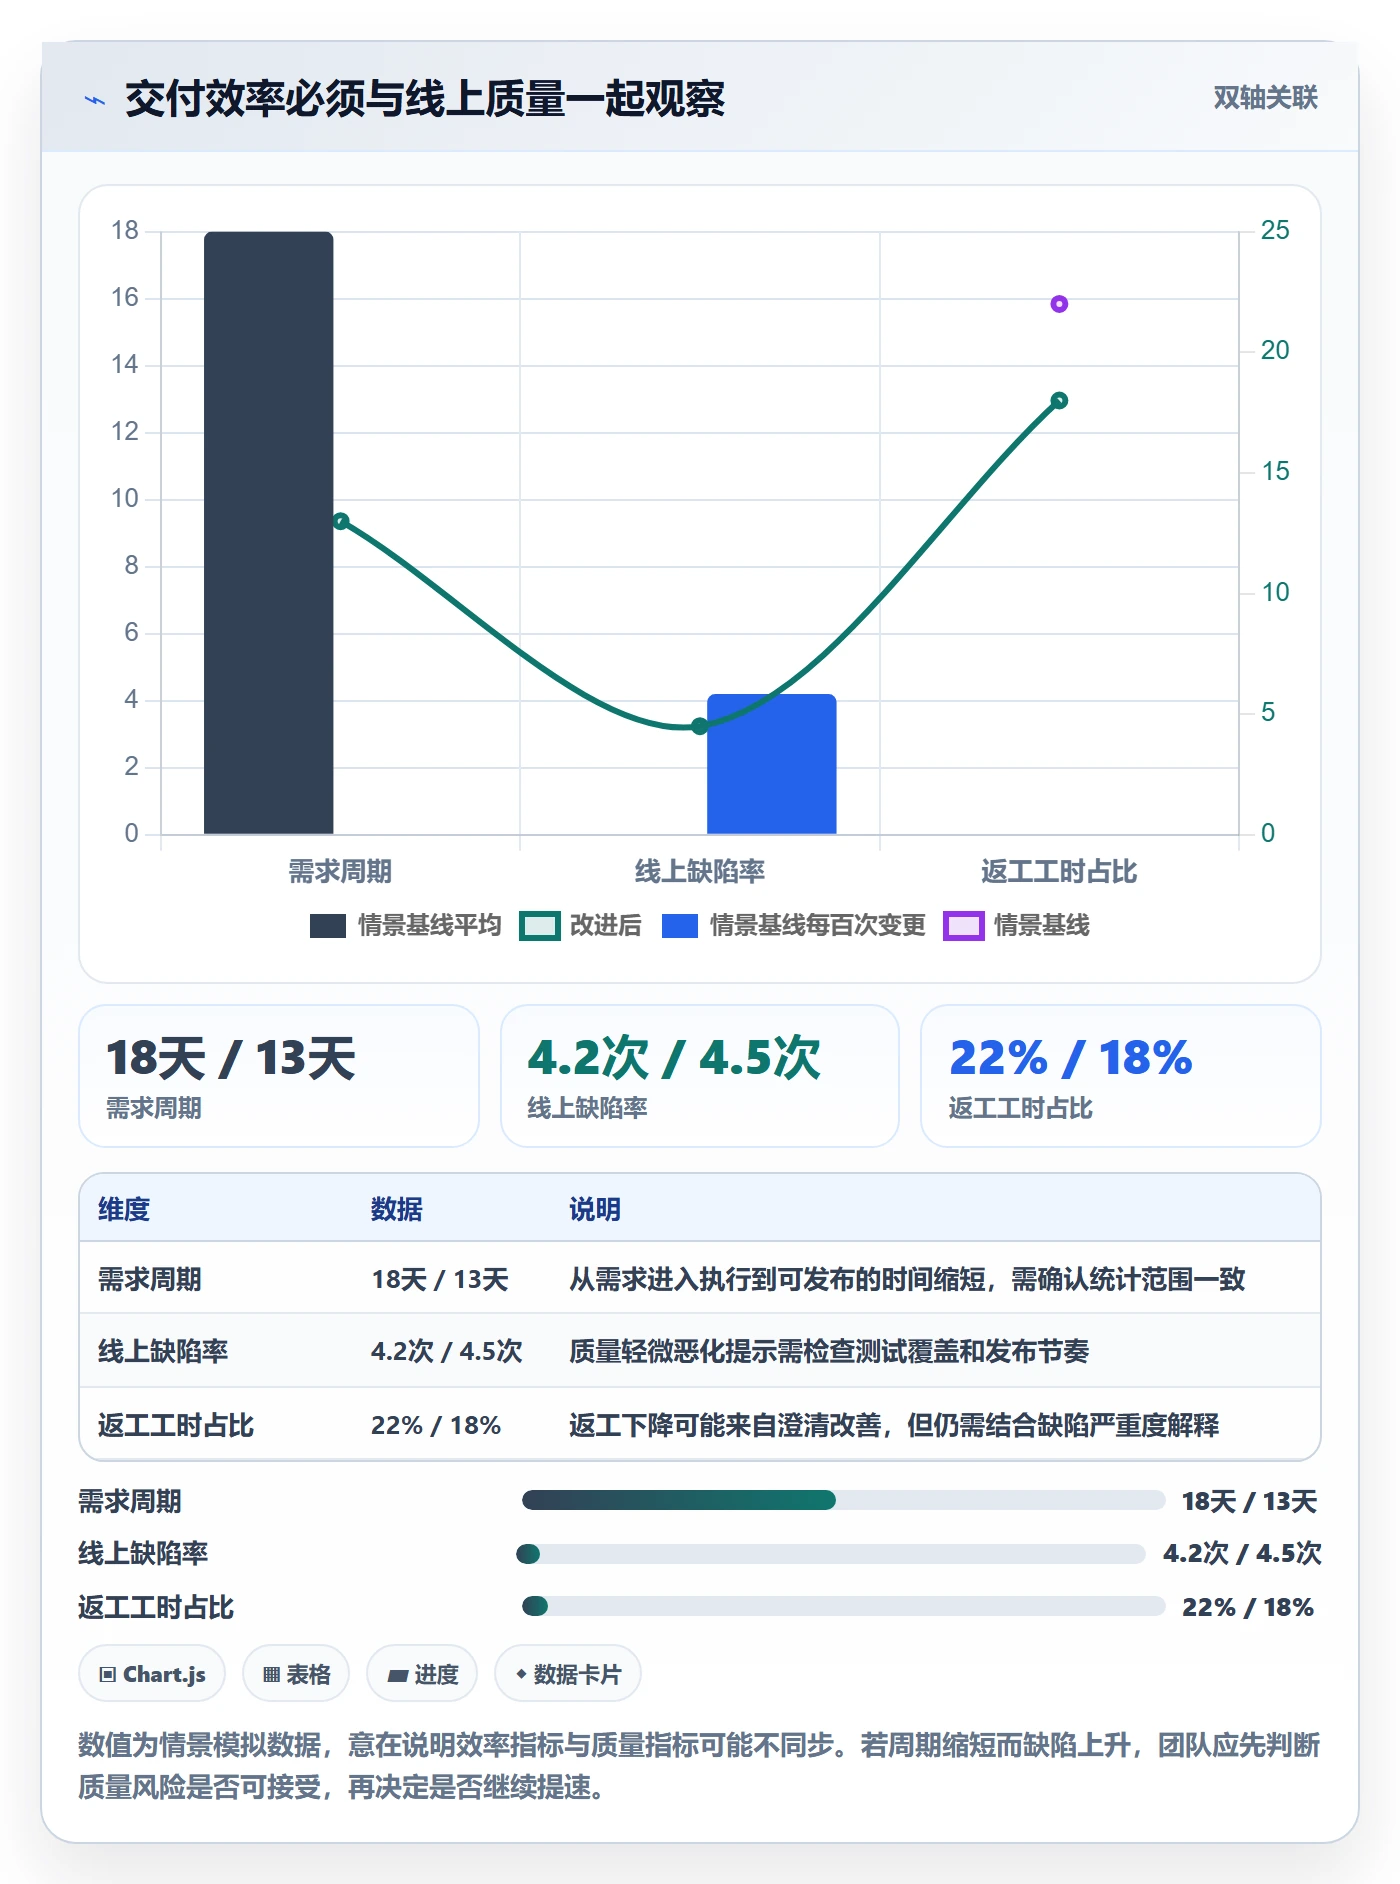Toggle the 改进后 legend swatch
The height and width of the screenshot is (1884, 1400).
539,926
